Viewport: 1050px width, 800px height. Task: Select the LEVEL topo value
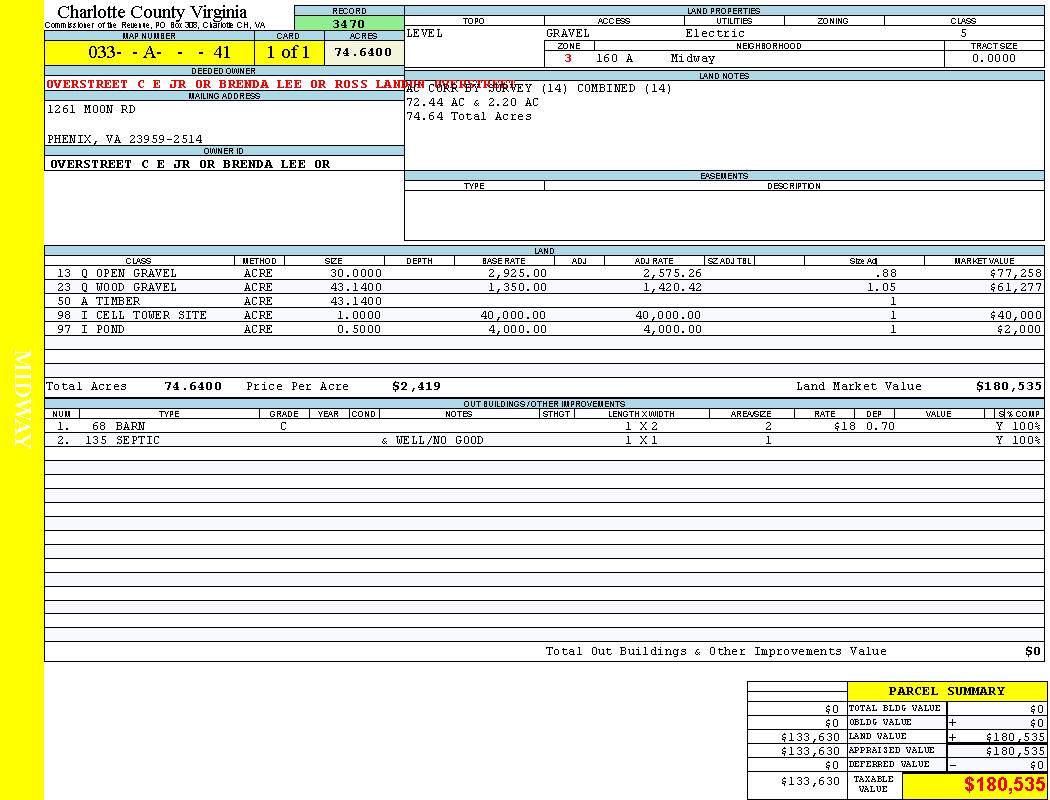tap(424, 33)
